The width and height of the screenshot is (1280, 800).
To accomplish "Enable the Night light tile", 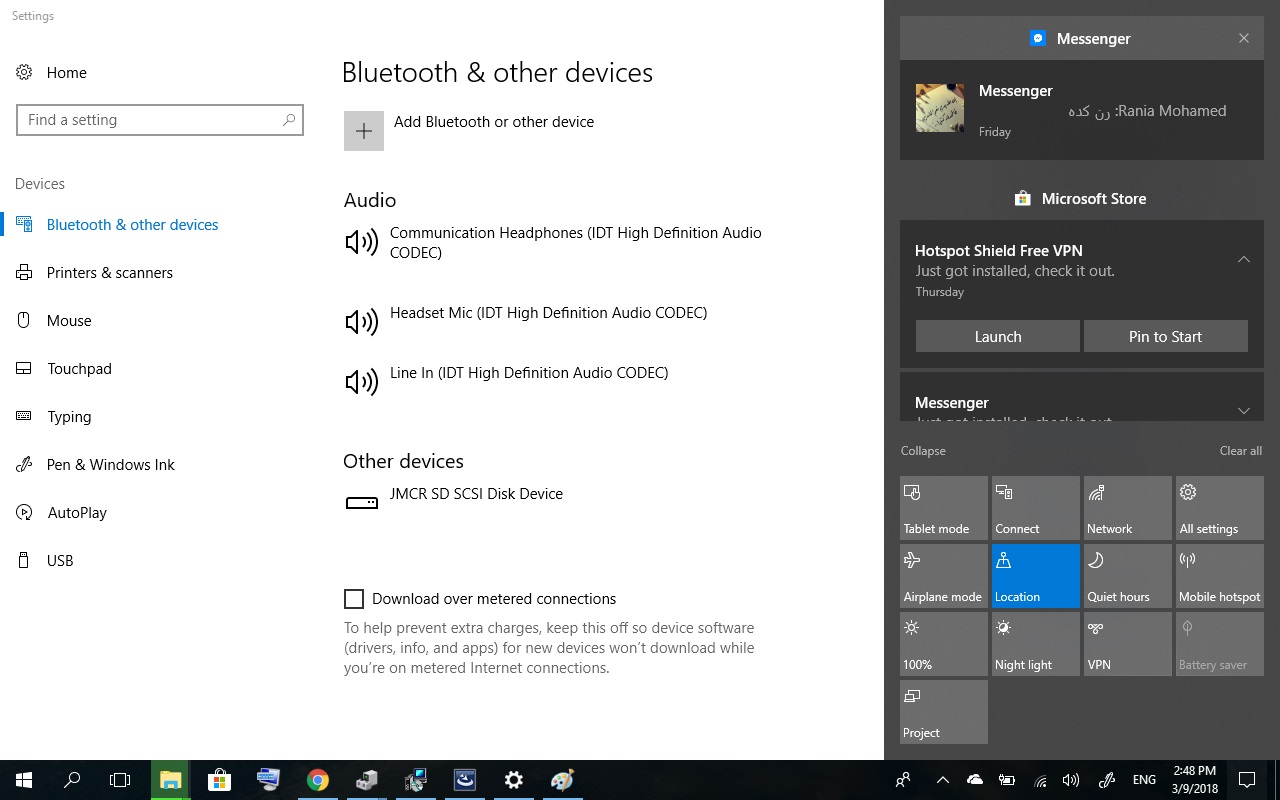I will coord(1035,644).
